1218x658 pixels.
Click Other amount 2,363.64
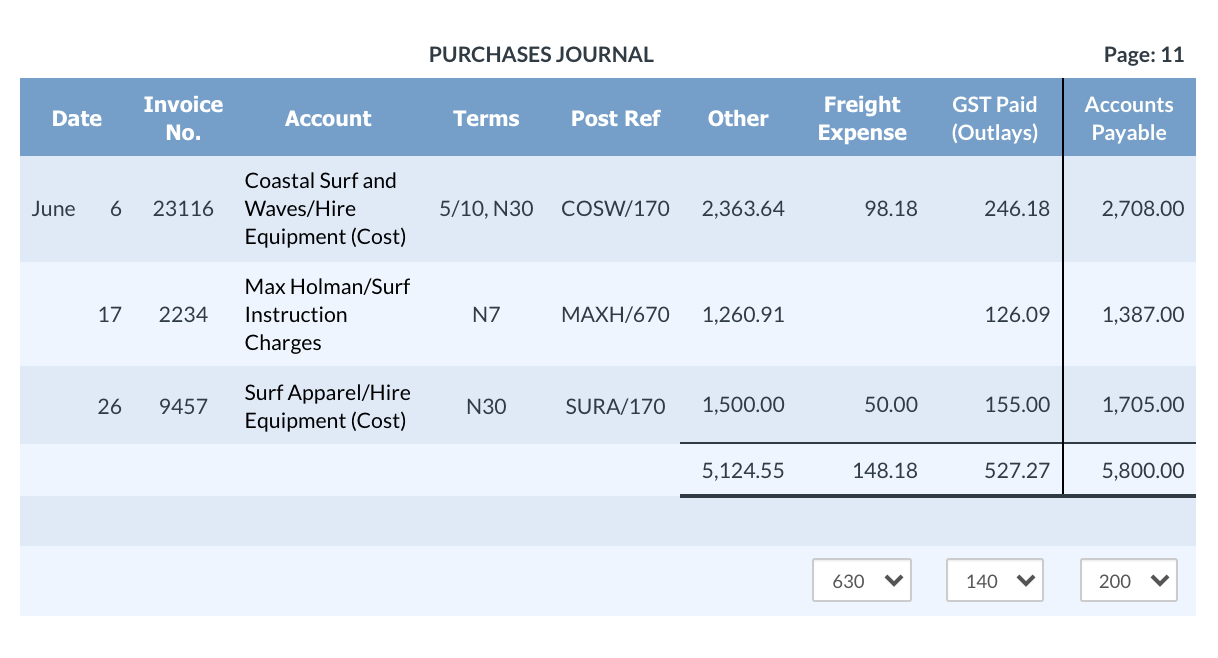(x=743, y=209)
